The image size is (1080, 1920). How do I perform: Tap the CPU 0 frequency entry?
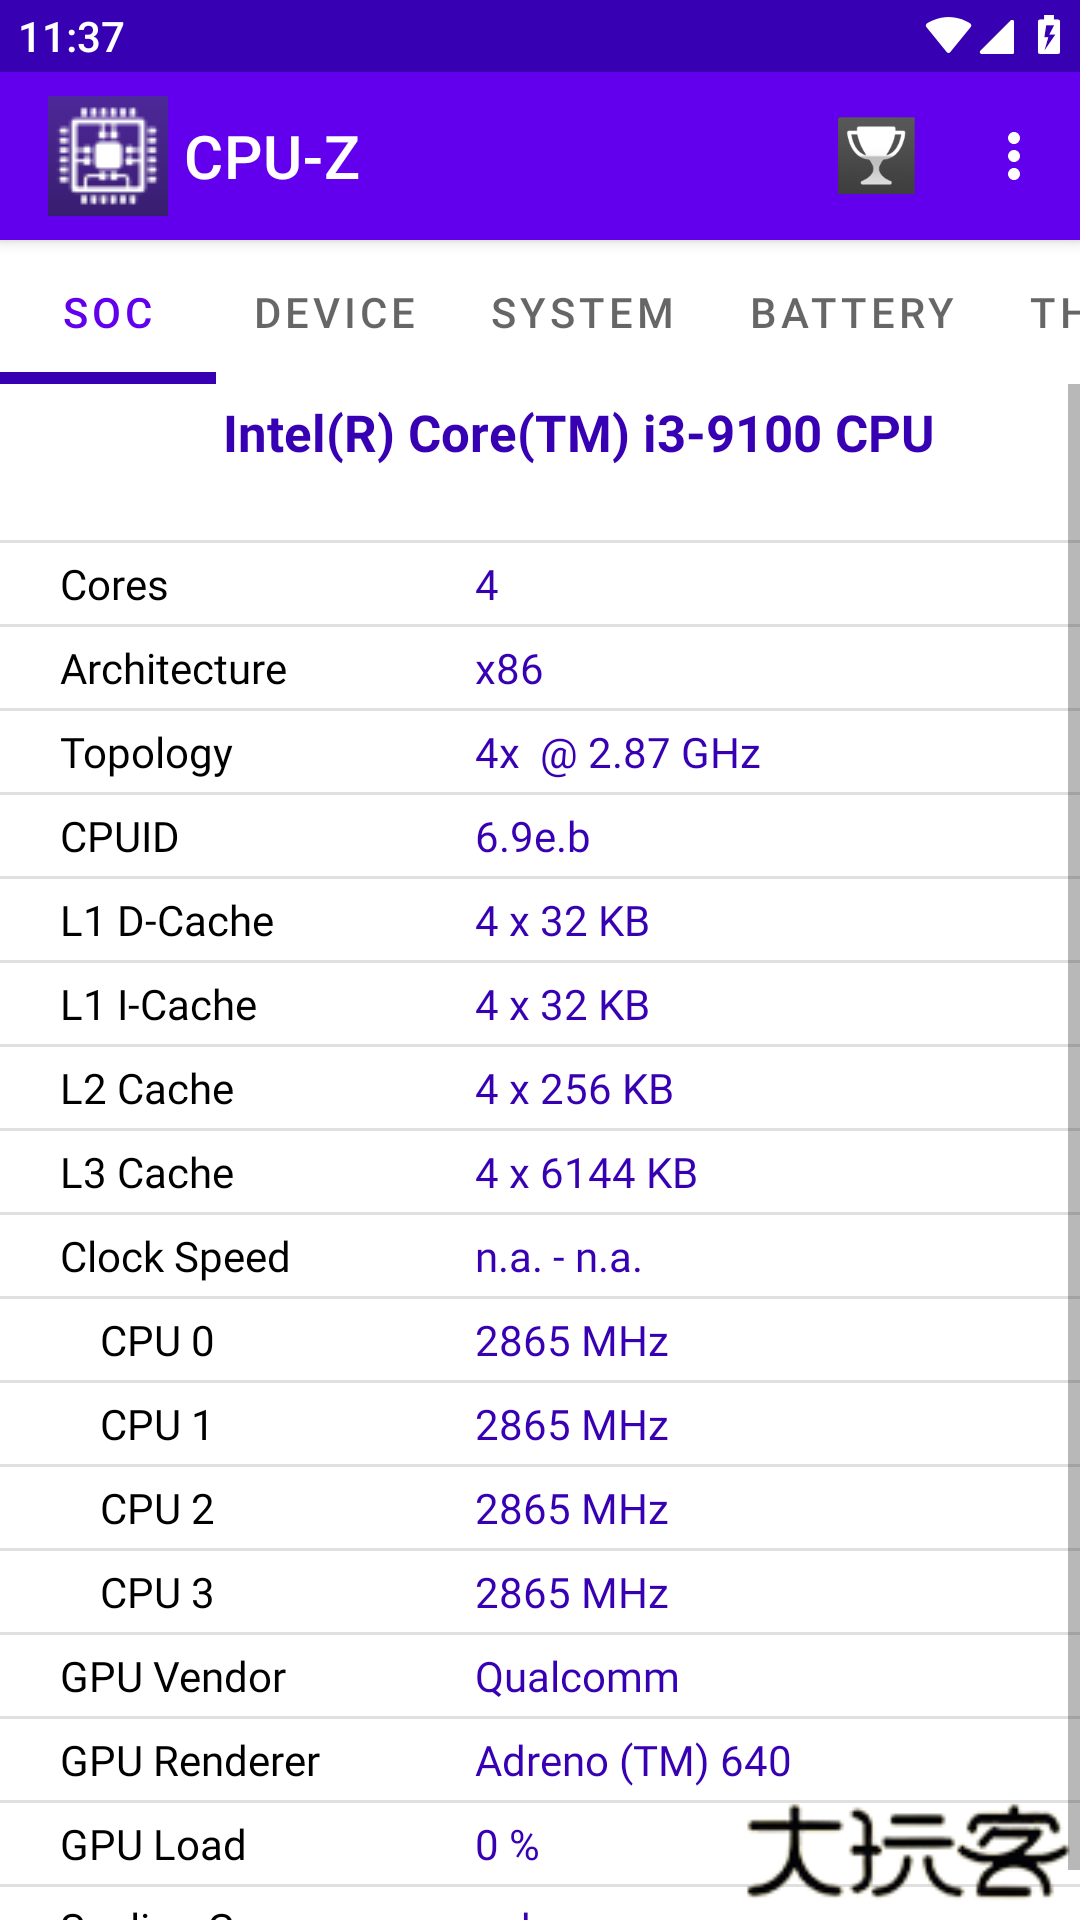pos(400,1340)
